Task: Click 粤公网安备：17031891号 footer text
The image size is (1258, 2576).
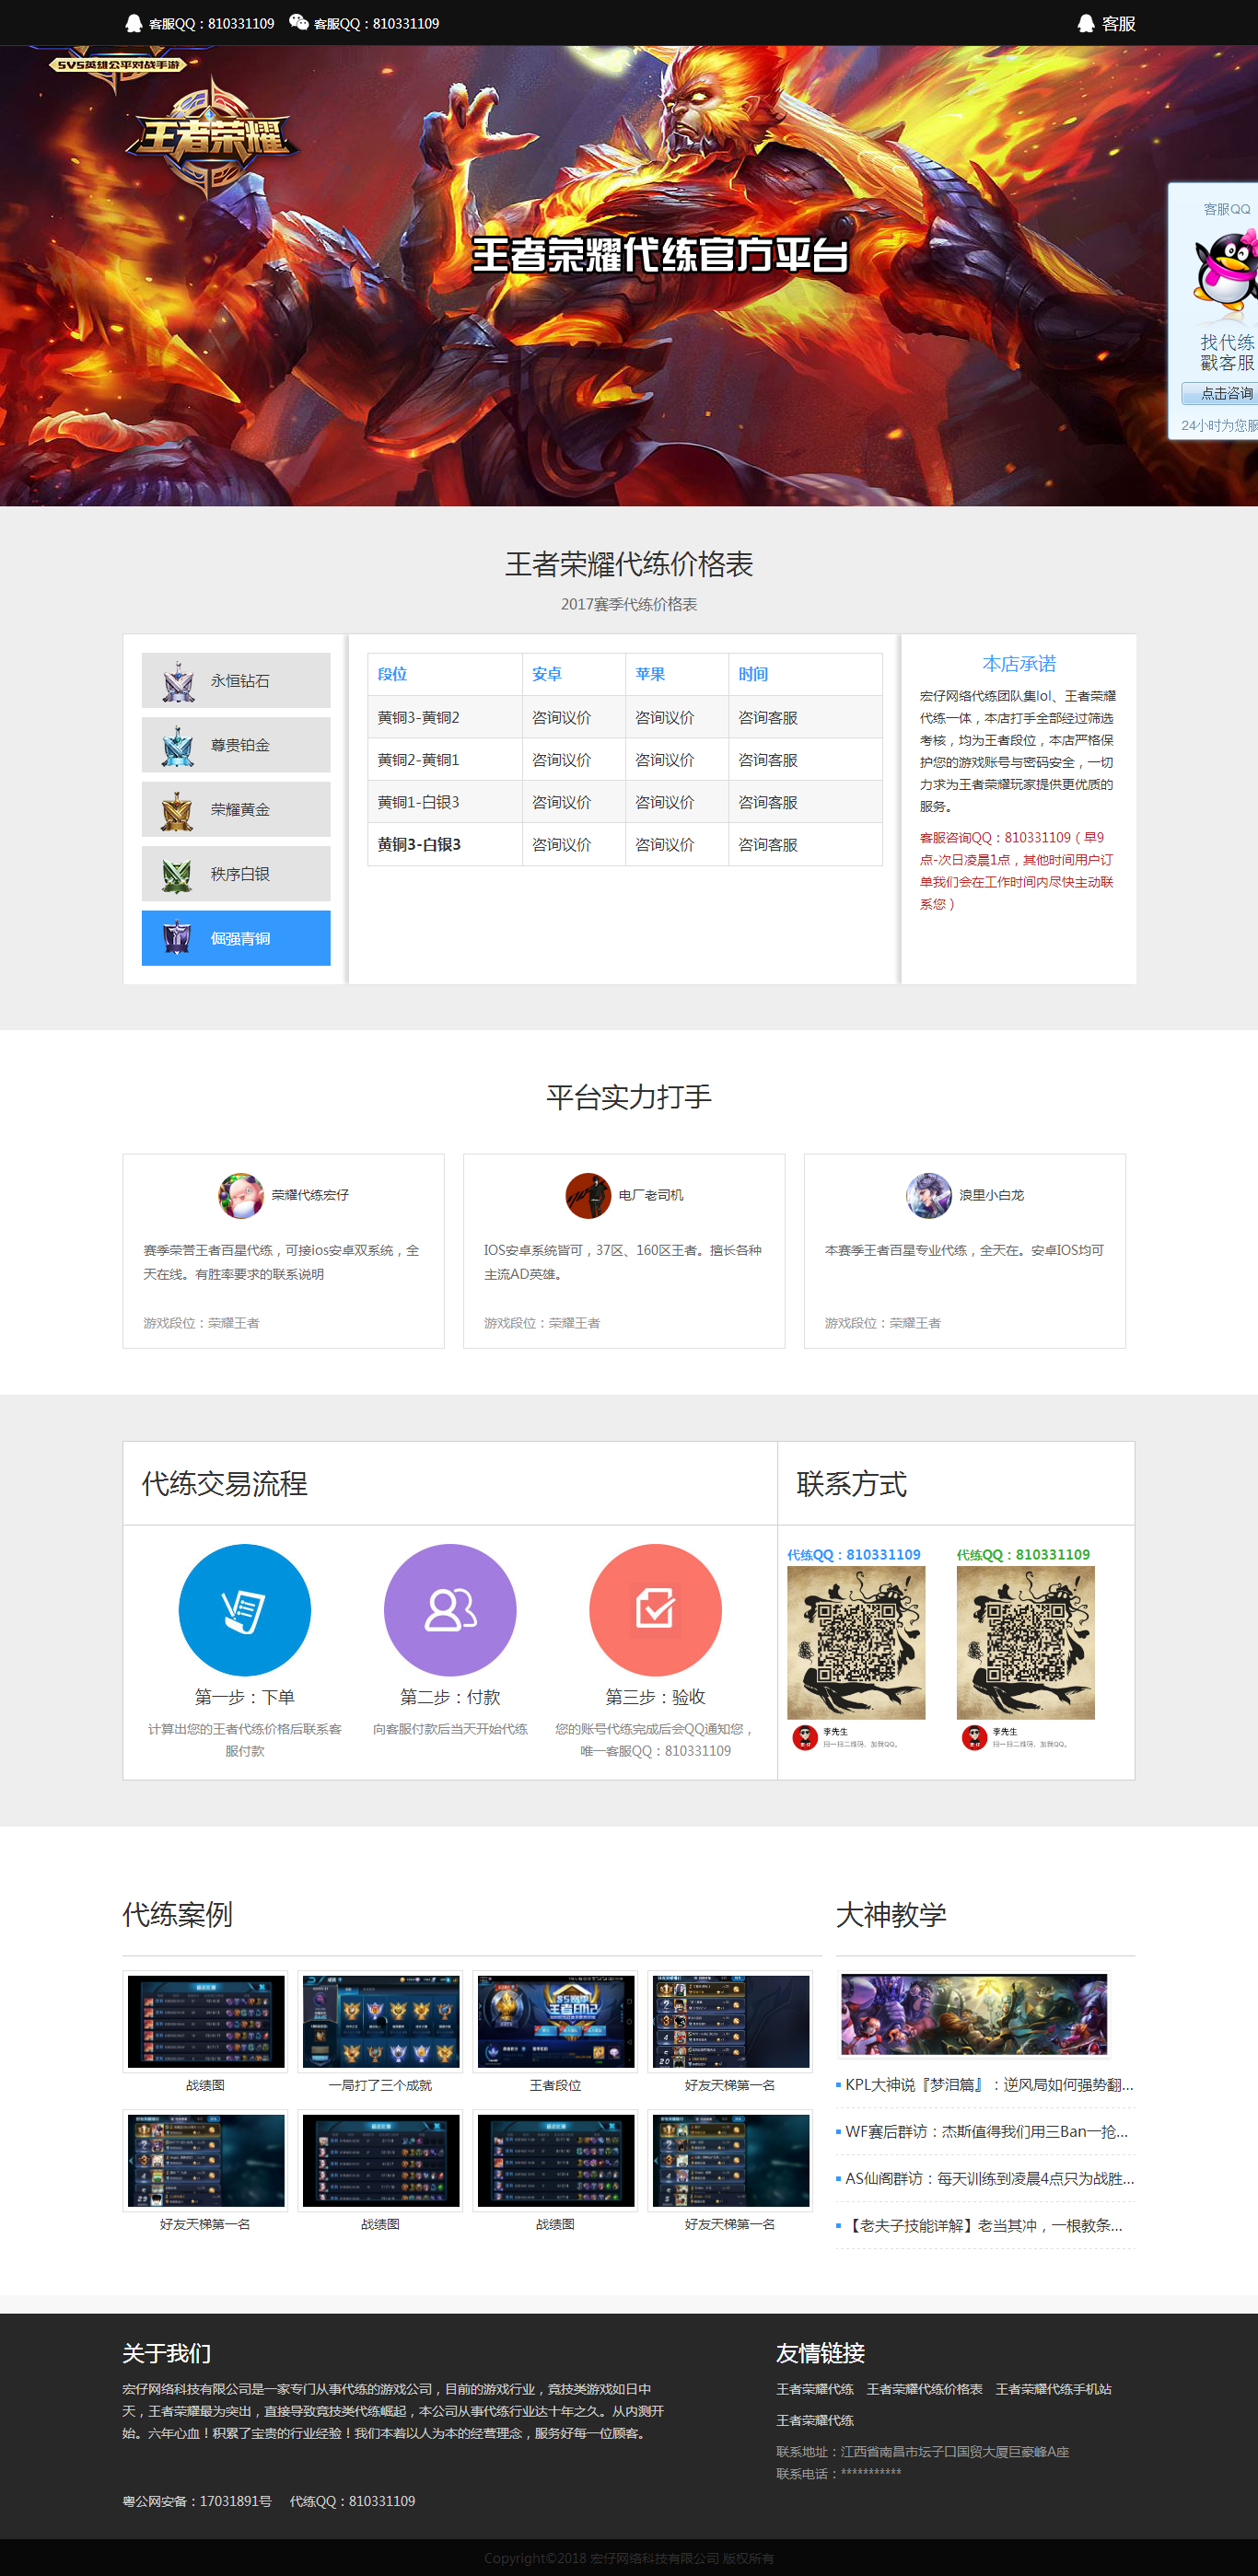Action: click(197, 2501)
